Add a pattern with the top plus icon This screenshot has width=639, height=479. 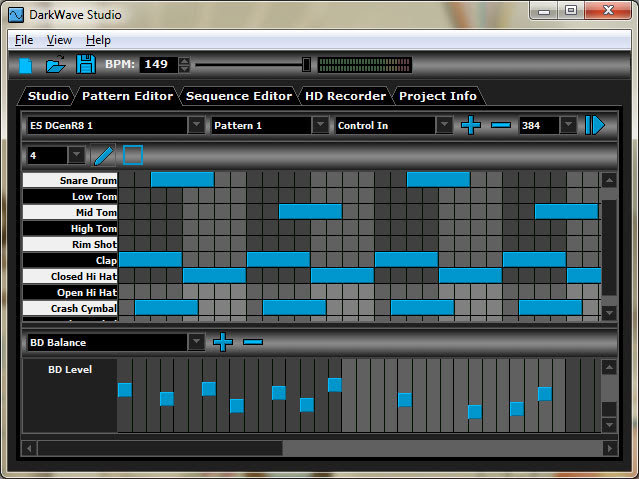click(471, 125)
